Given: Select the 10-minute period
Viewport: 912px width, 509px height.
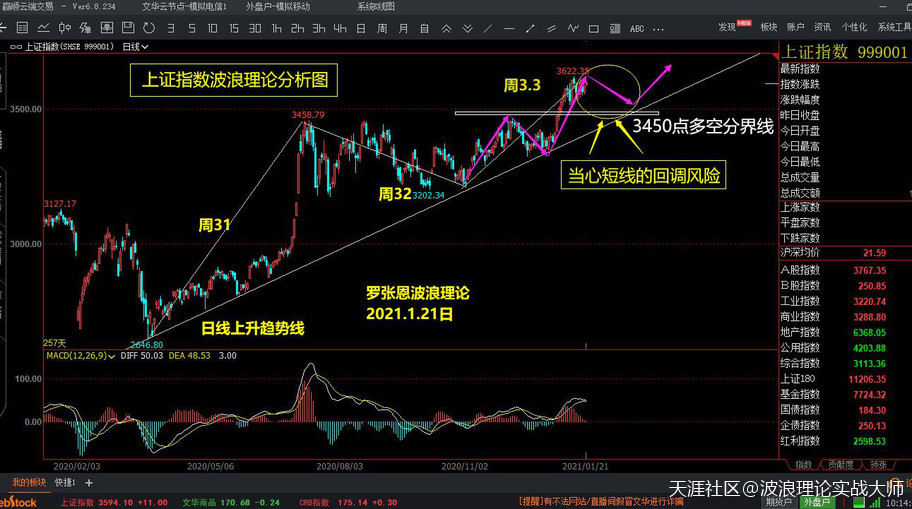Looking at the screenshot, I should tap(212, 28).
